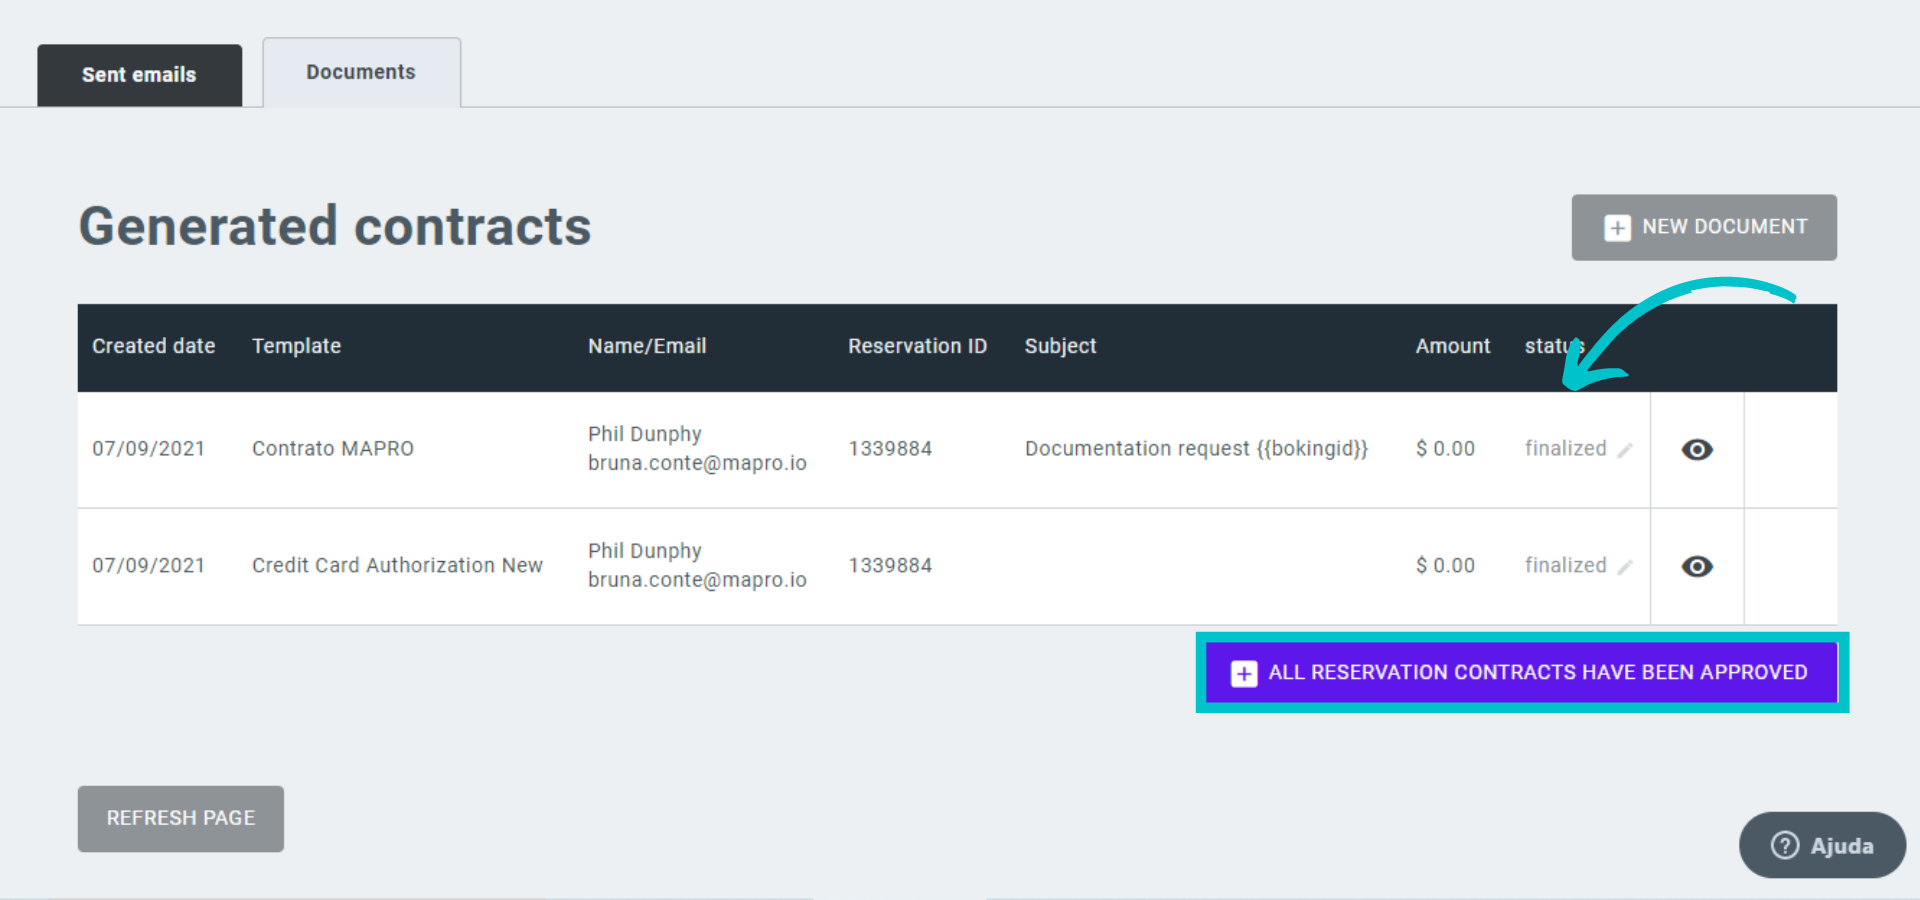Click the Amount column header
Viewport: 1920px width, 900px height.
(1452, 346)
